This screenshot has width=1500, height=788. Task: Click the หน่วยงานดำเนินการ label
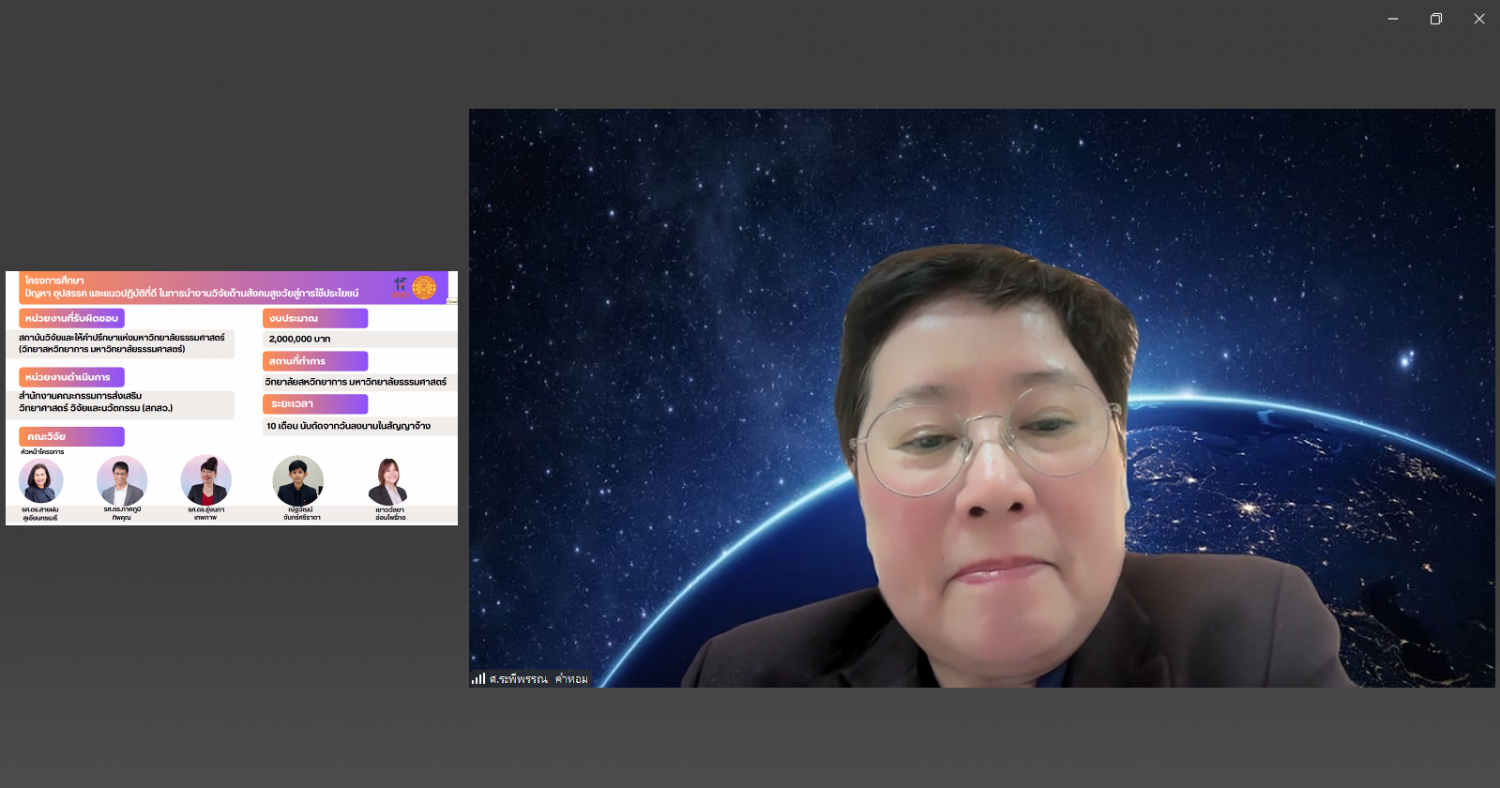(72, 377)
